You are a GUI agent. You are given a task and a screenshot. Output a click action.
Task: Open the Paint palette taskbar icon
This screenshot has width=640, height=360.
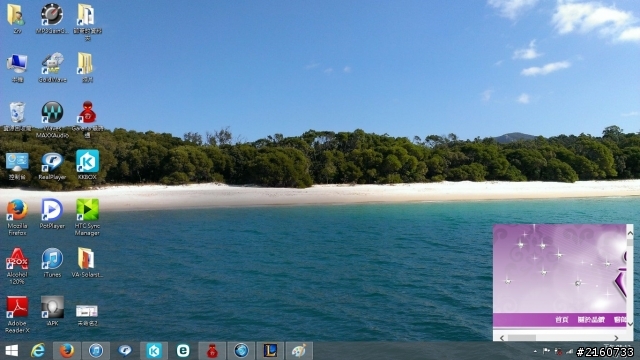point(299,351)
